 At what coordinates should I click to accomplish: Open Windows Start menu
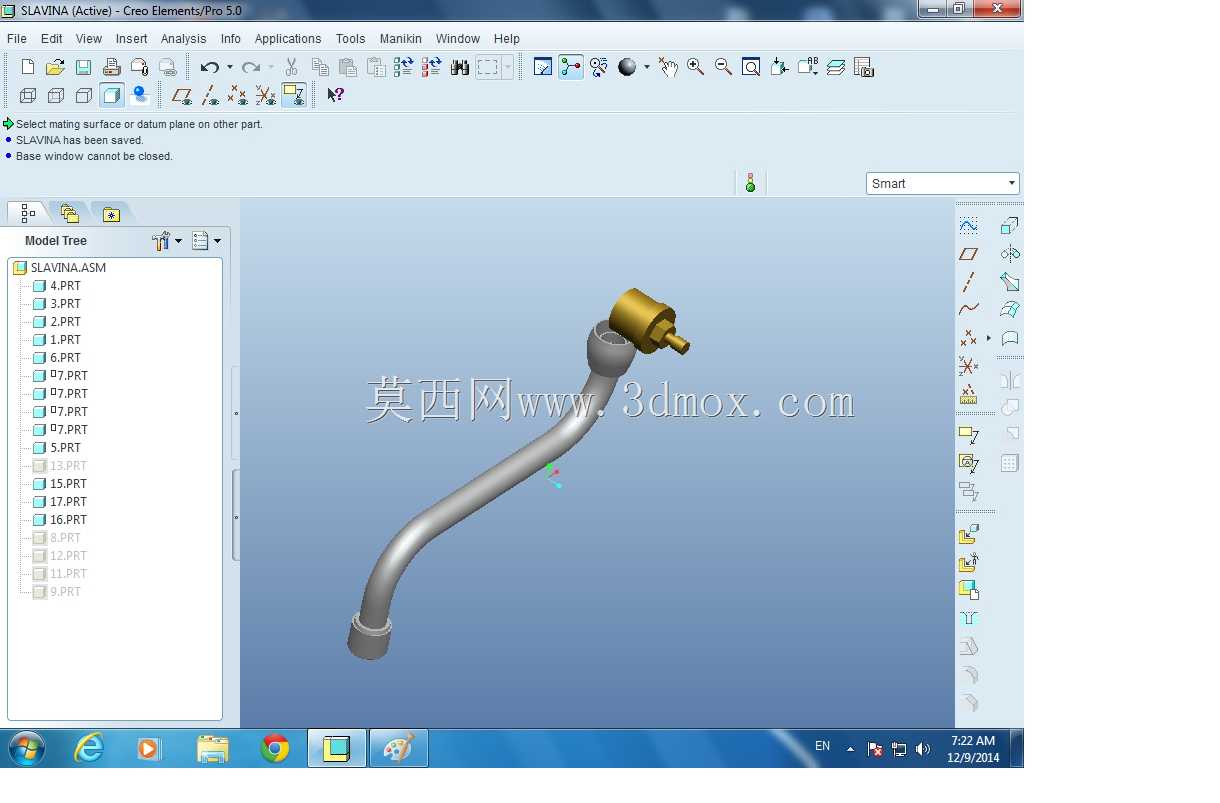pyautogui.click(x=25, y=748)
